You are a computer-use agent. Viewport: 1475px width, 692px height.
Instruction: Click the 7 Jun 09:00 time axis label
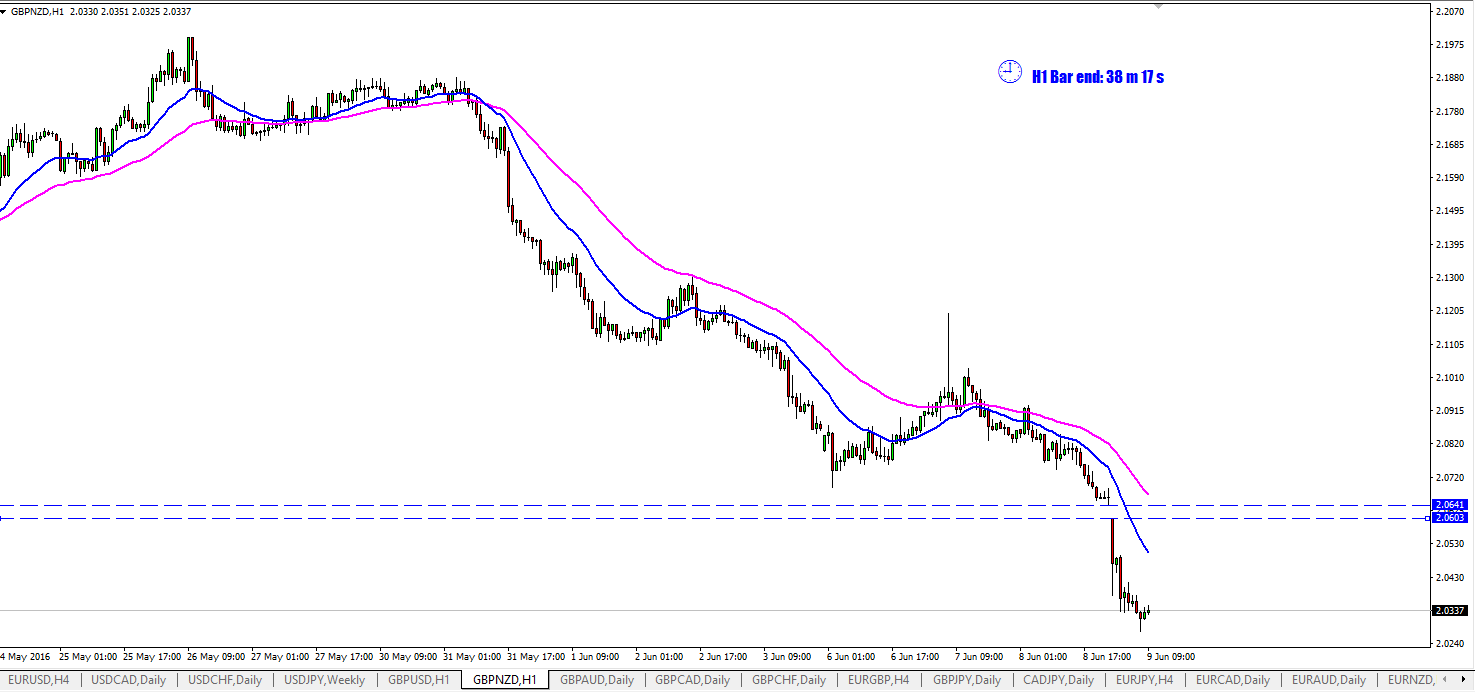click(979, 657)
